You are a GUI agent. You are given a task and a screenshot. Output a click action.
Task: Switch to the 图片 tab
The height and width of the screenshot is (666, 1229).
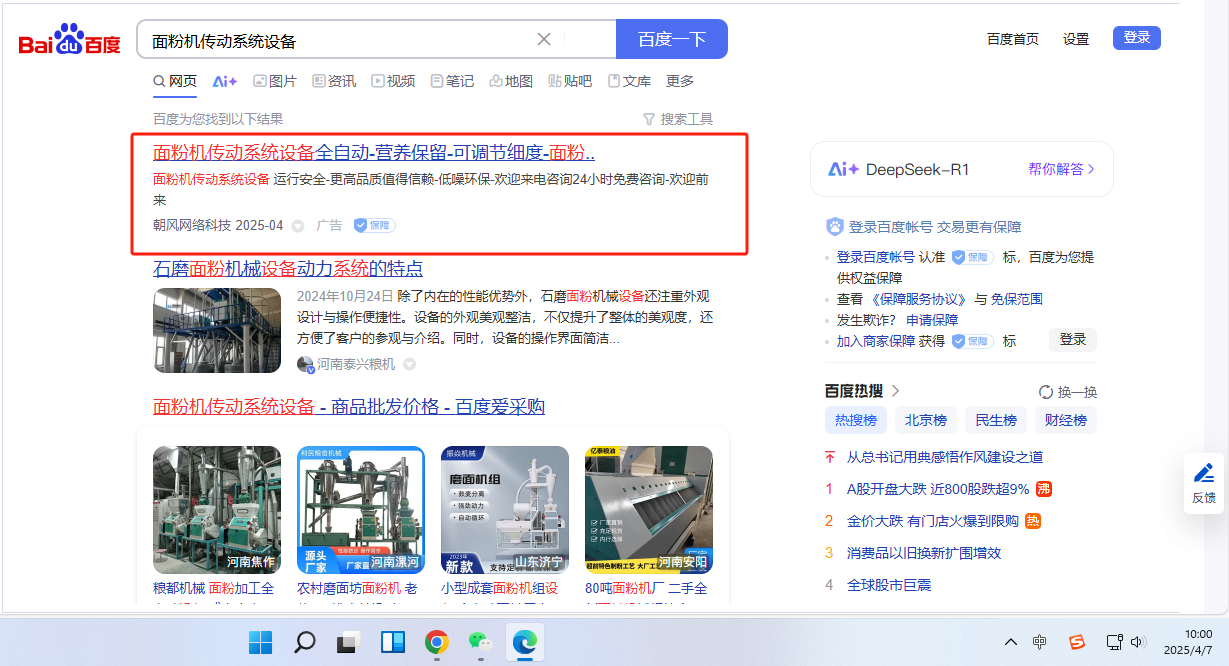(275, 81)
